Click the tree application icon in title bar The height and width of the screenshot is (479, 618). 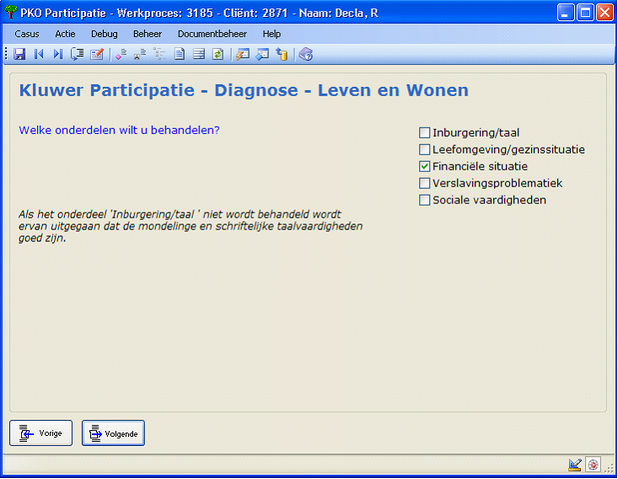coord(11,12)
